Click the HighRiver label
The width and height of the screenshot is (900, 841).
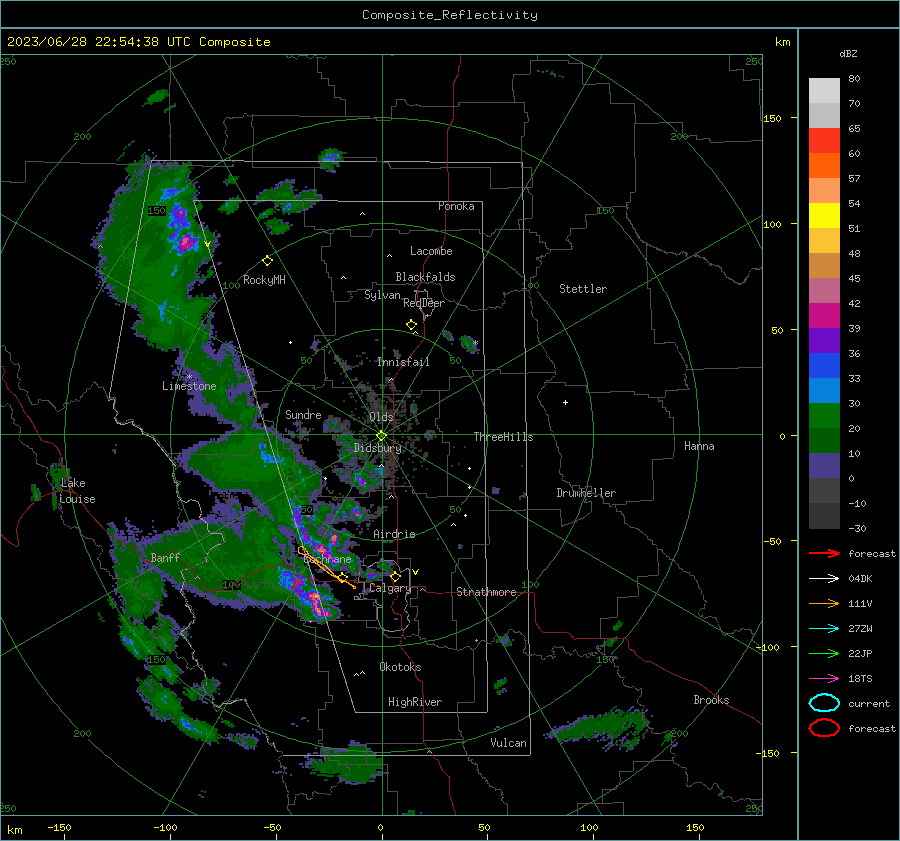tap(415, 702)
